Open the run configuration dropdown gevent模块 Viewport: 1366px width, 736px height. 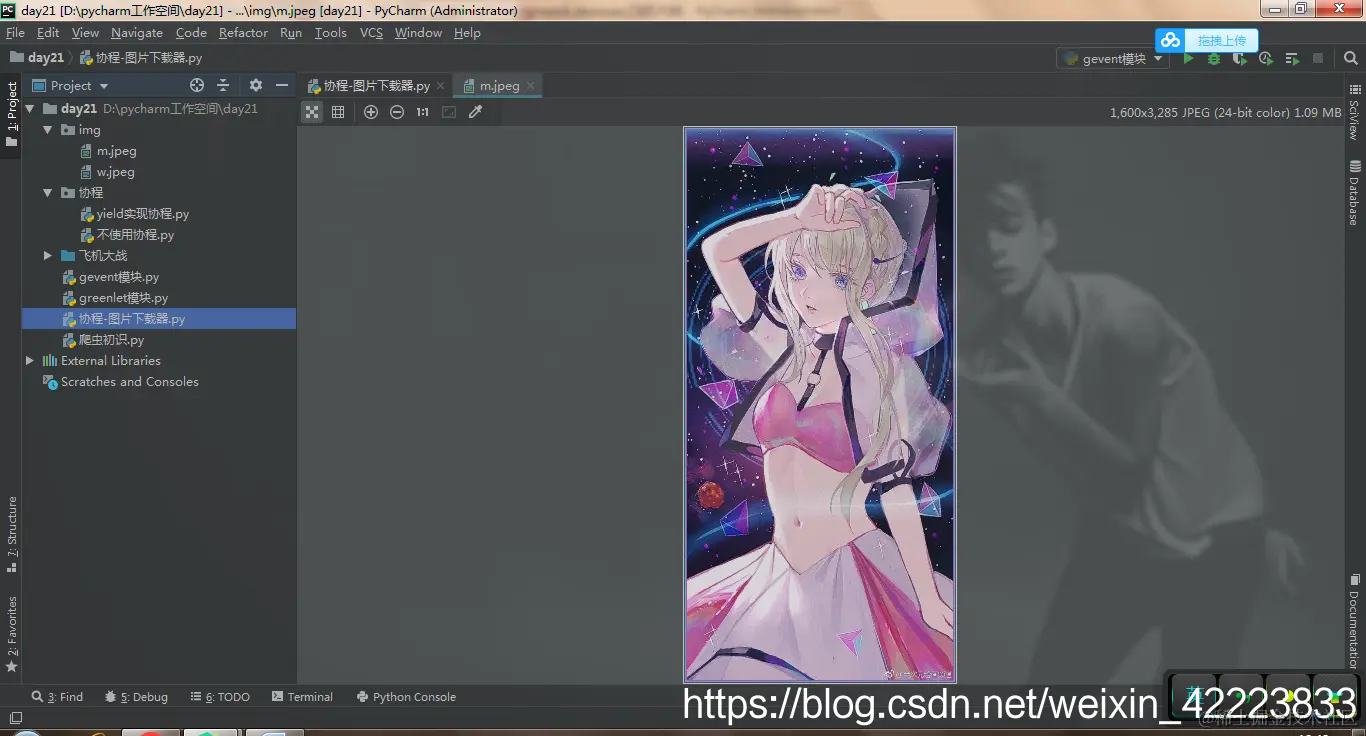[1113, 59]
